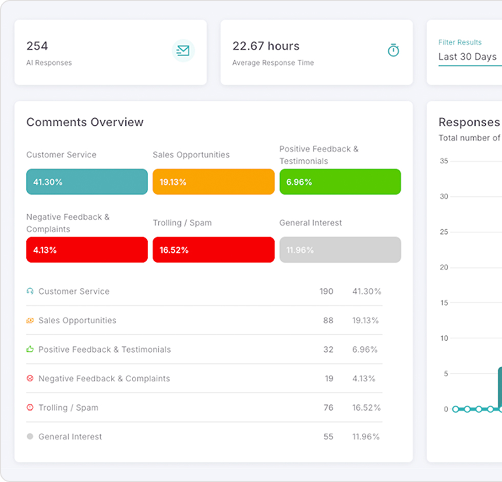The height and width of the screenshot is (482, 502).
Task: Select the red 4.13% Negative Feedback bar
Action: click(x=87, y=250)
